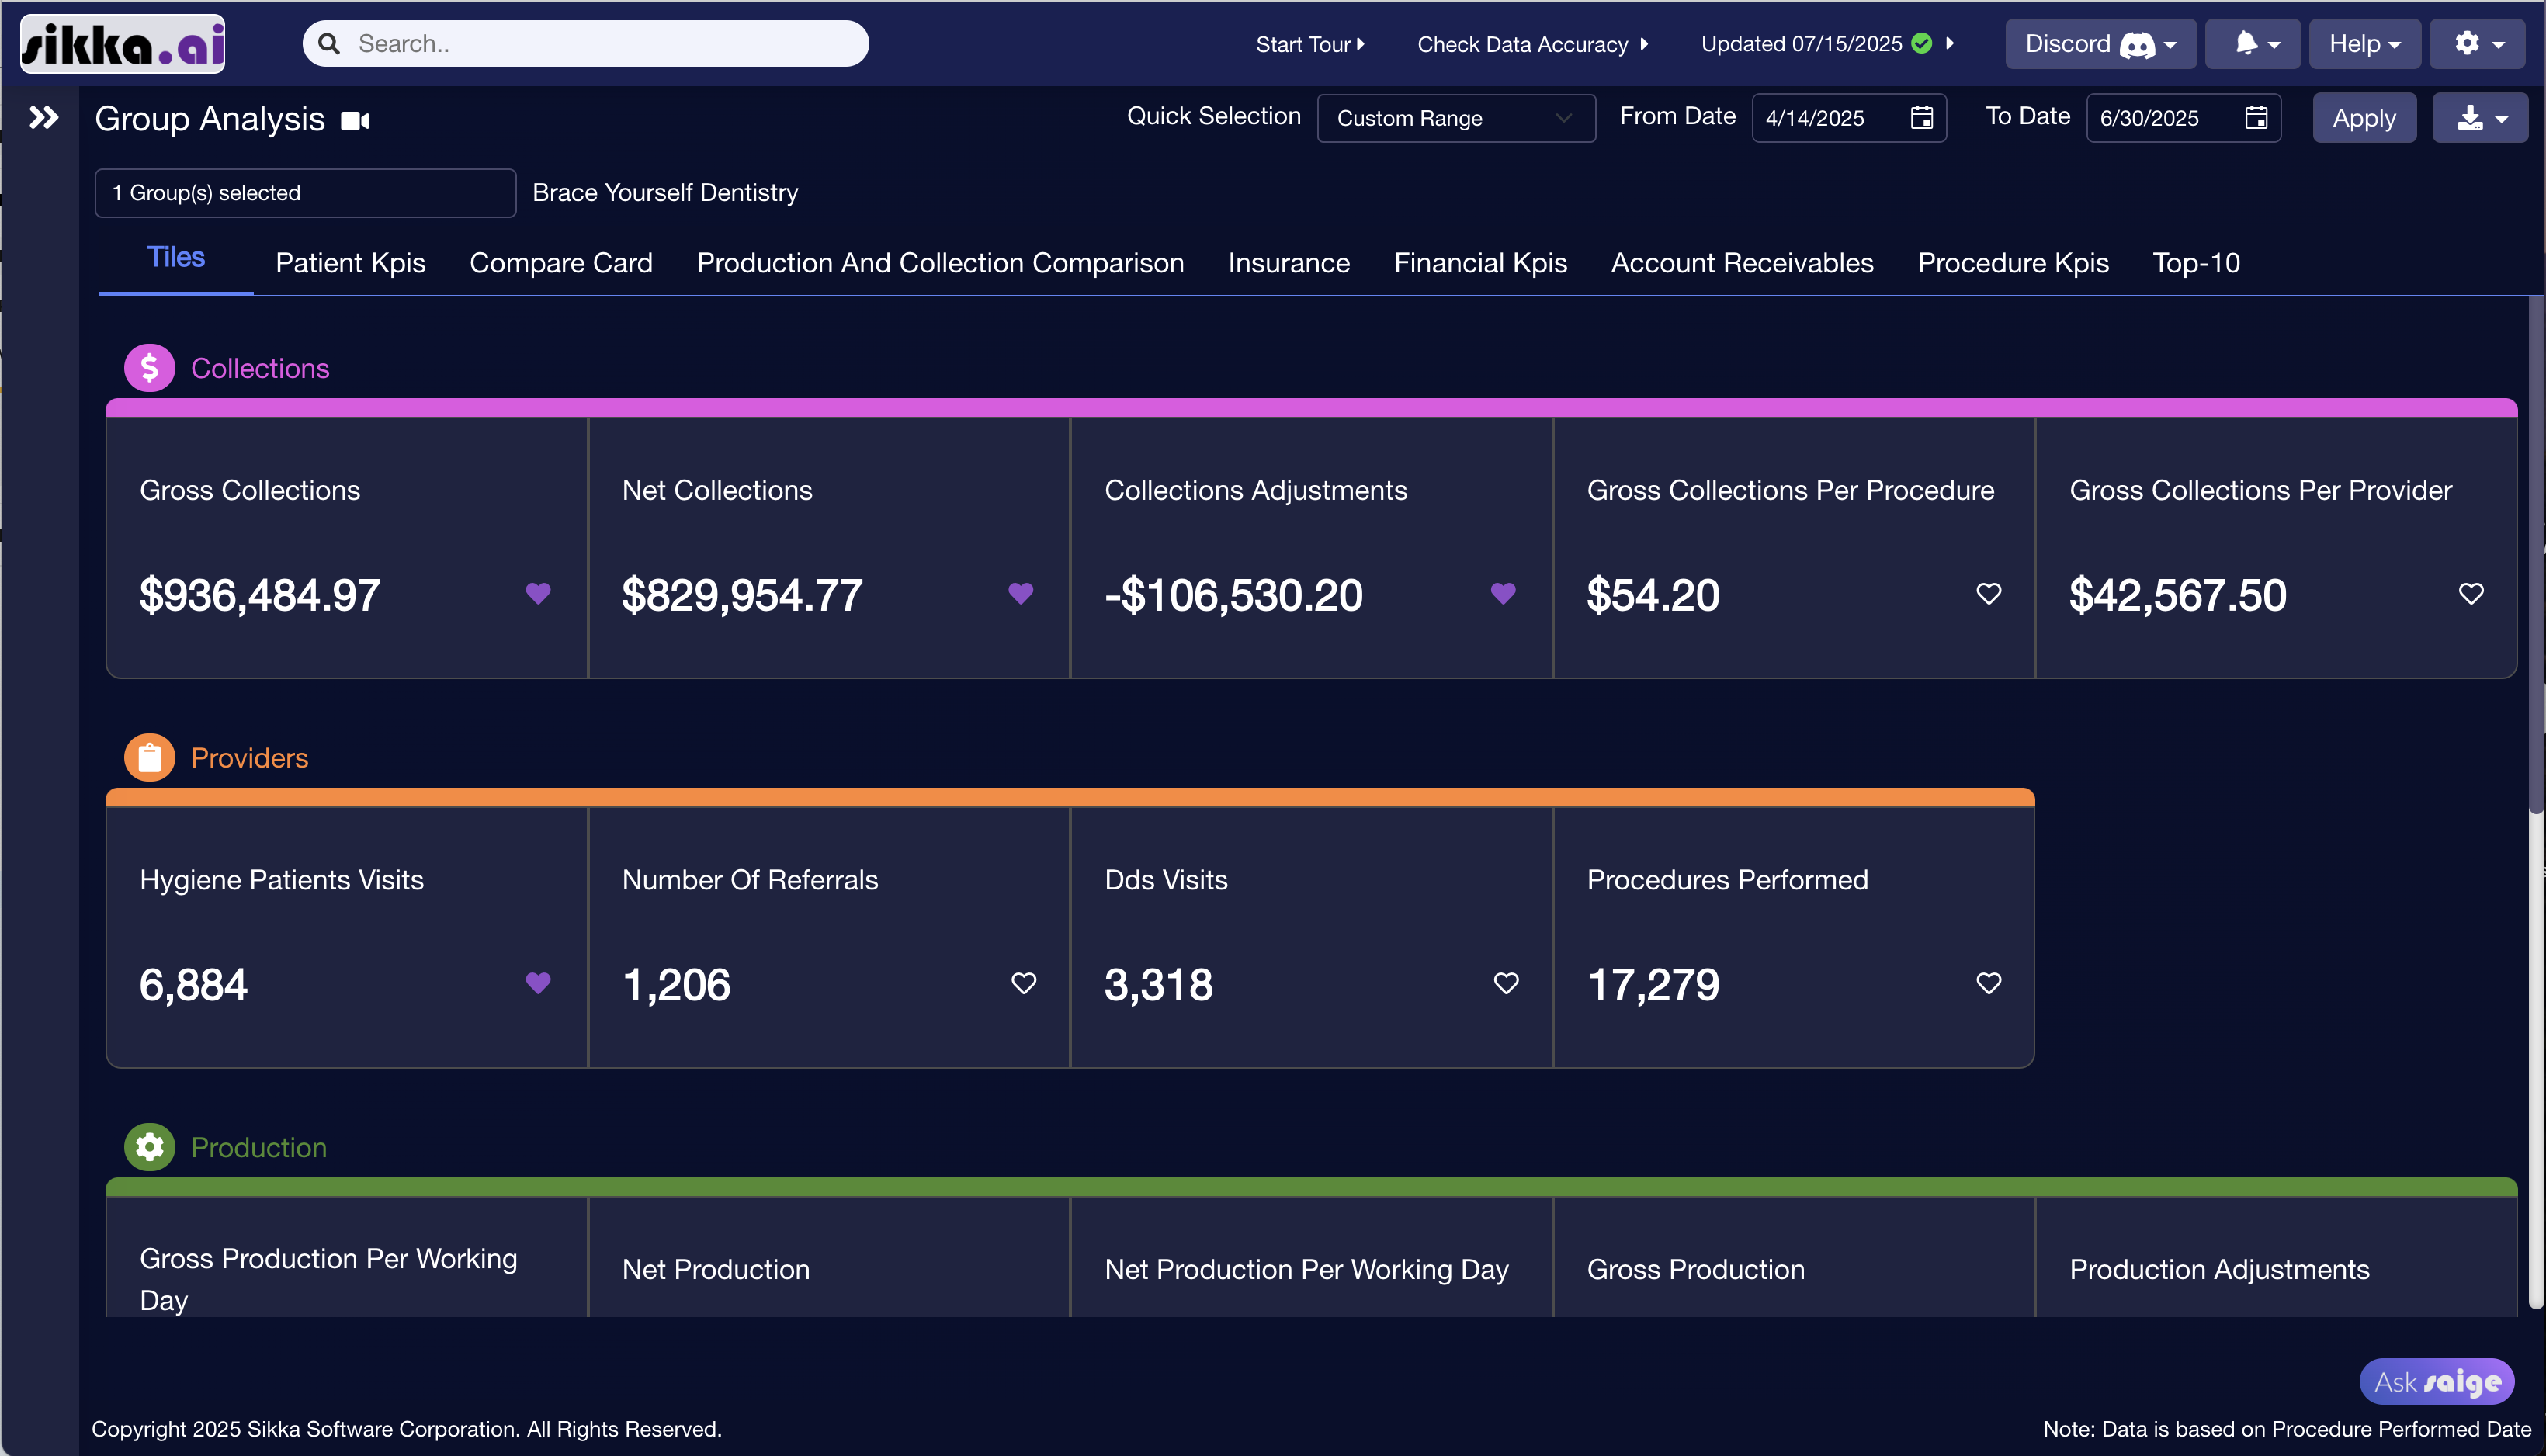Image resolution: width=2546 pixels, height=1456 pixels.
Task: Click the Production gear icon
Action: point(149,1147)
